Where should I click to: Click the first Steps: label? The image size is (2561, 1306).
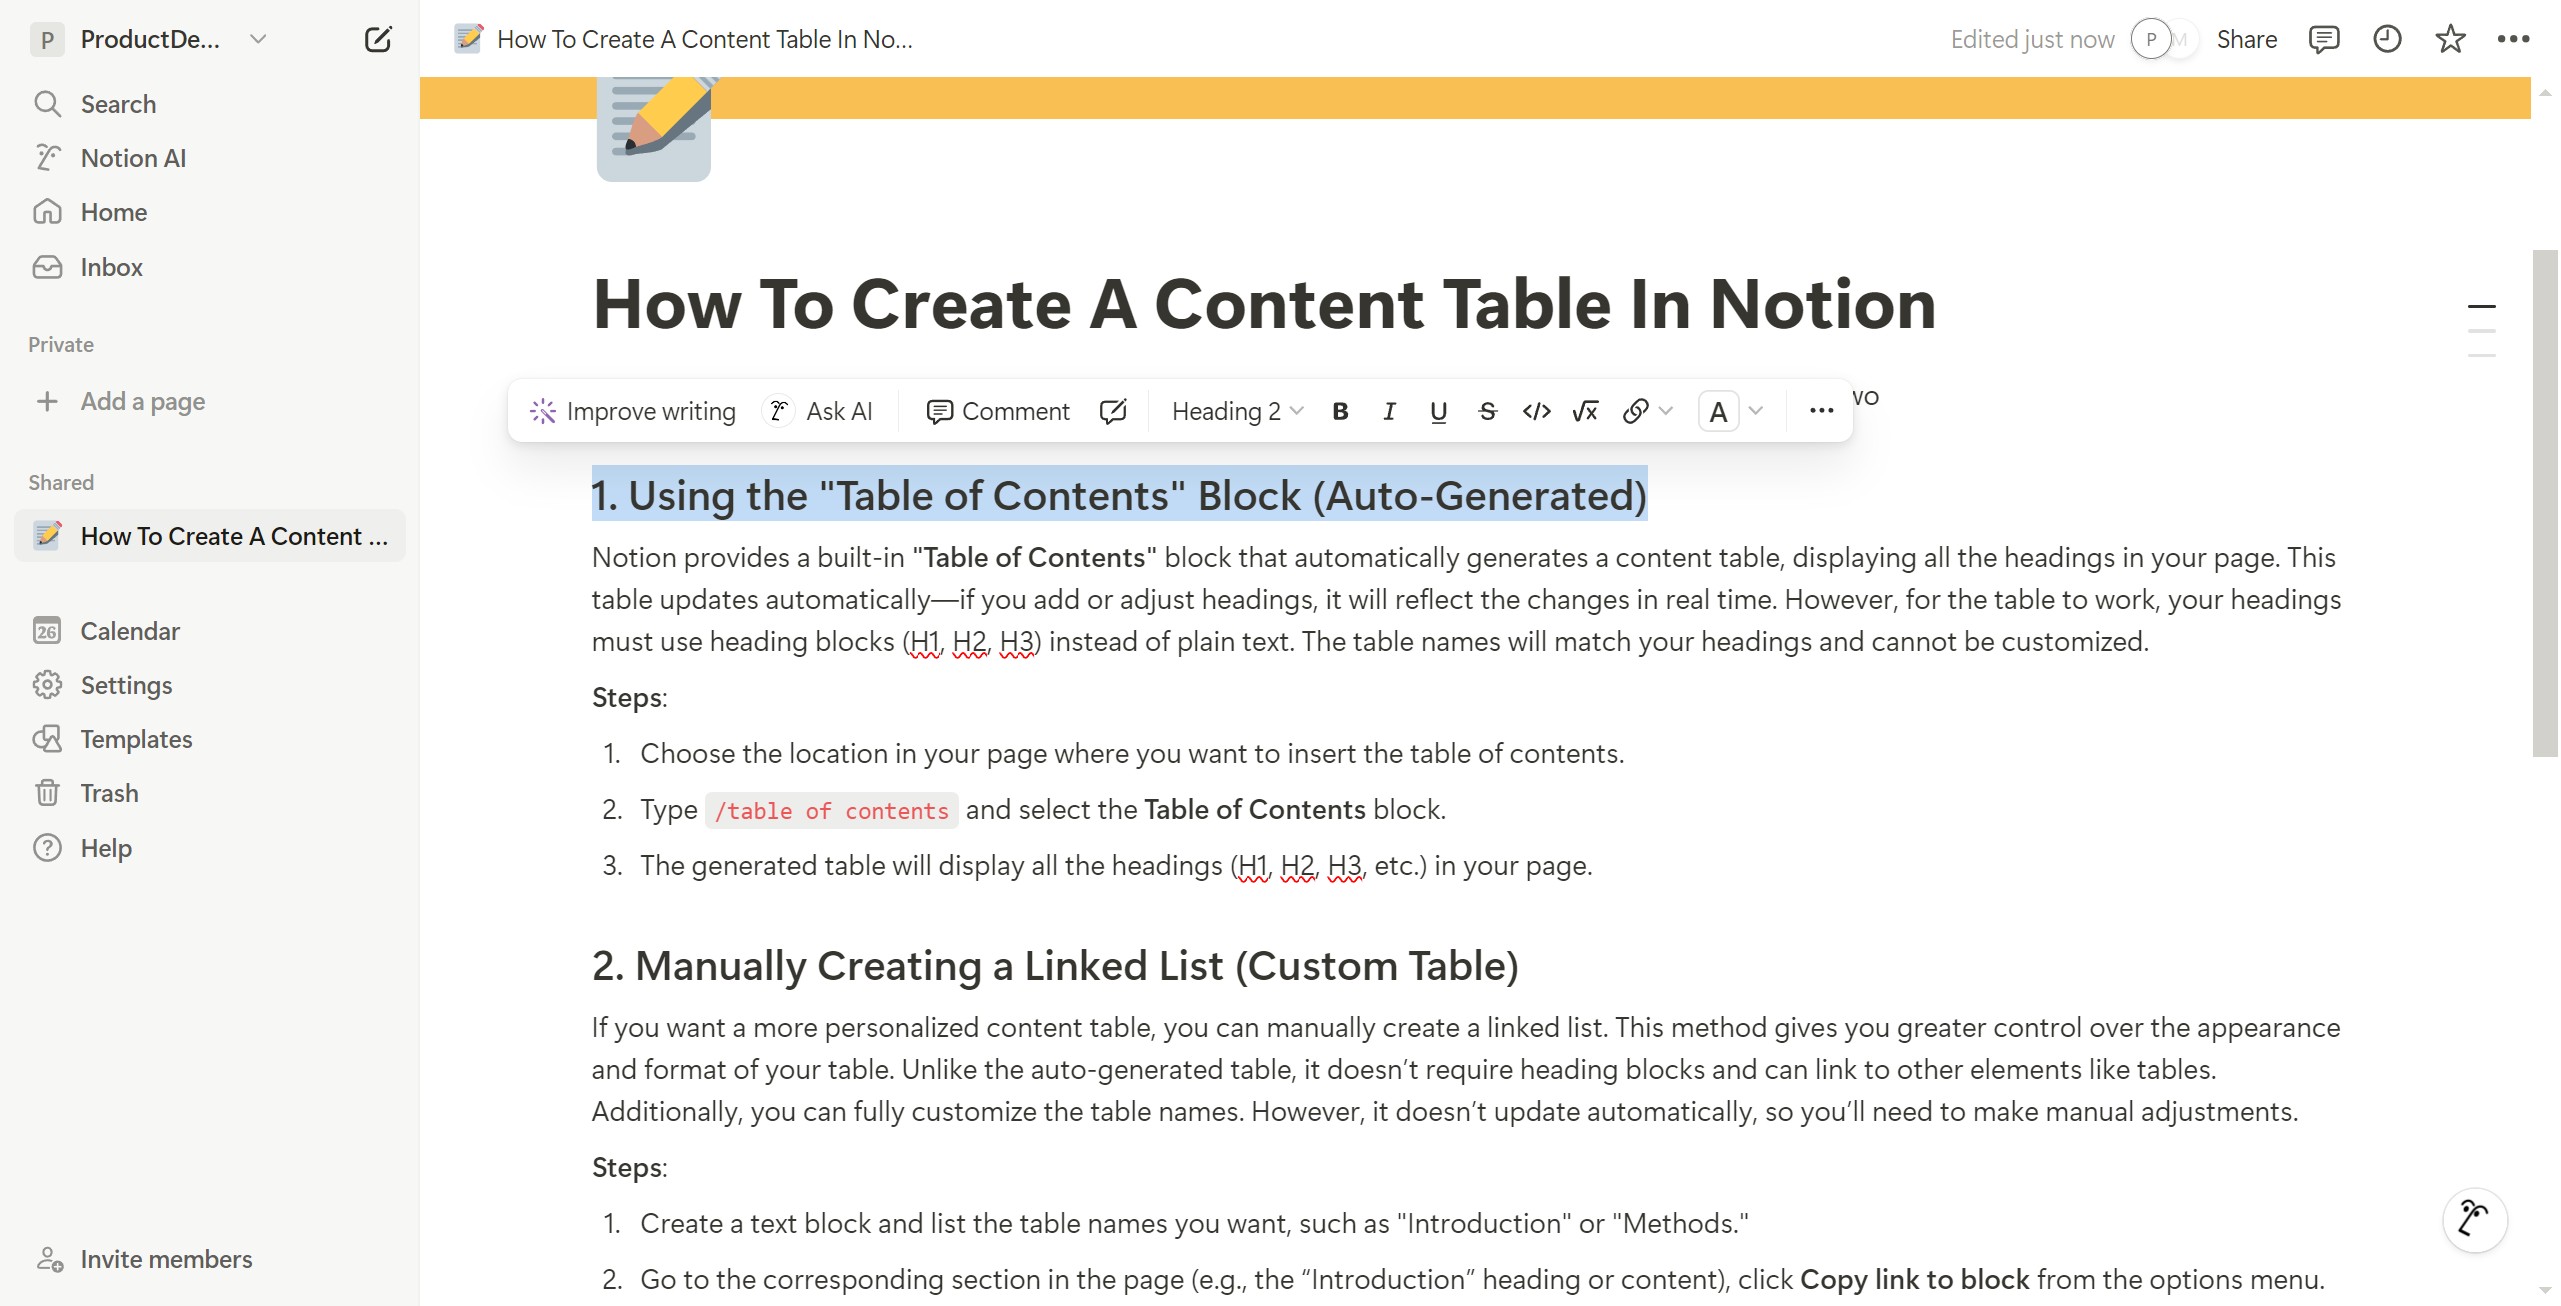(x=629, y=697)
